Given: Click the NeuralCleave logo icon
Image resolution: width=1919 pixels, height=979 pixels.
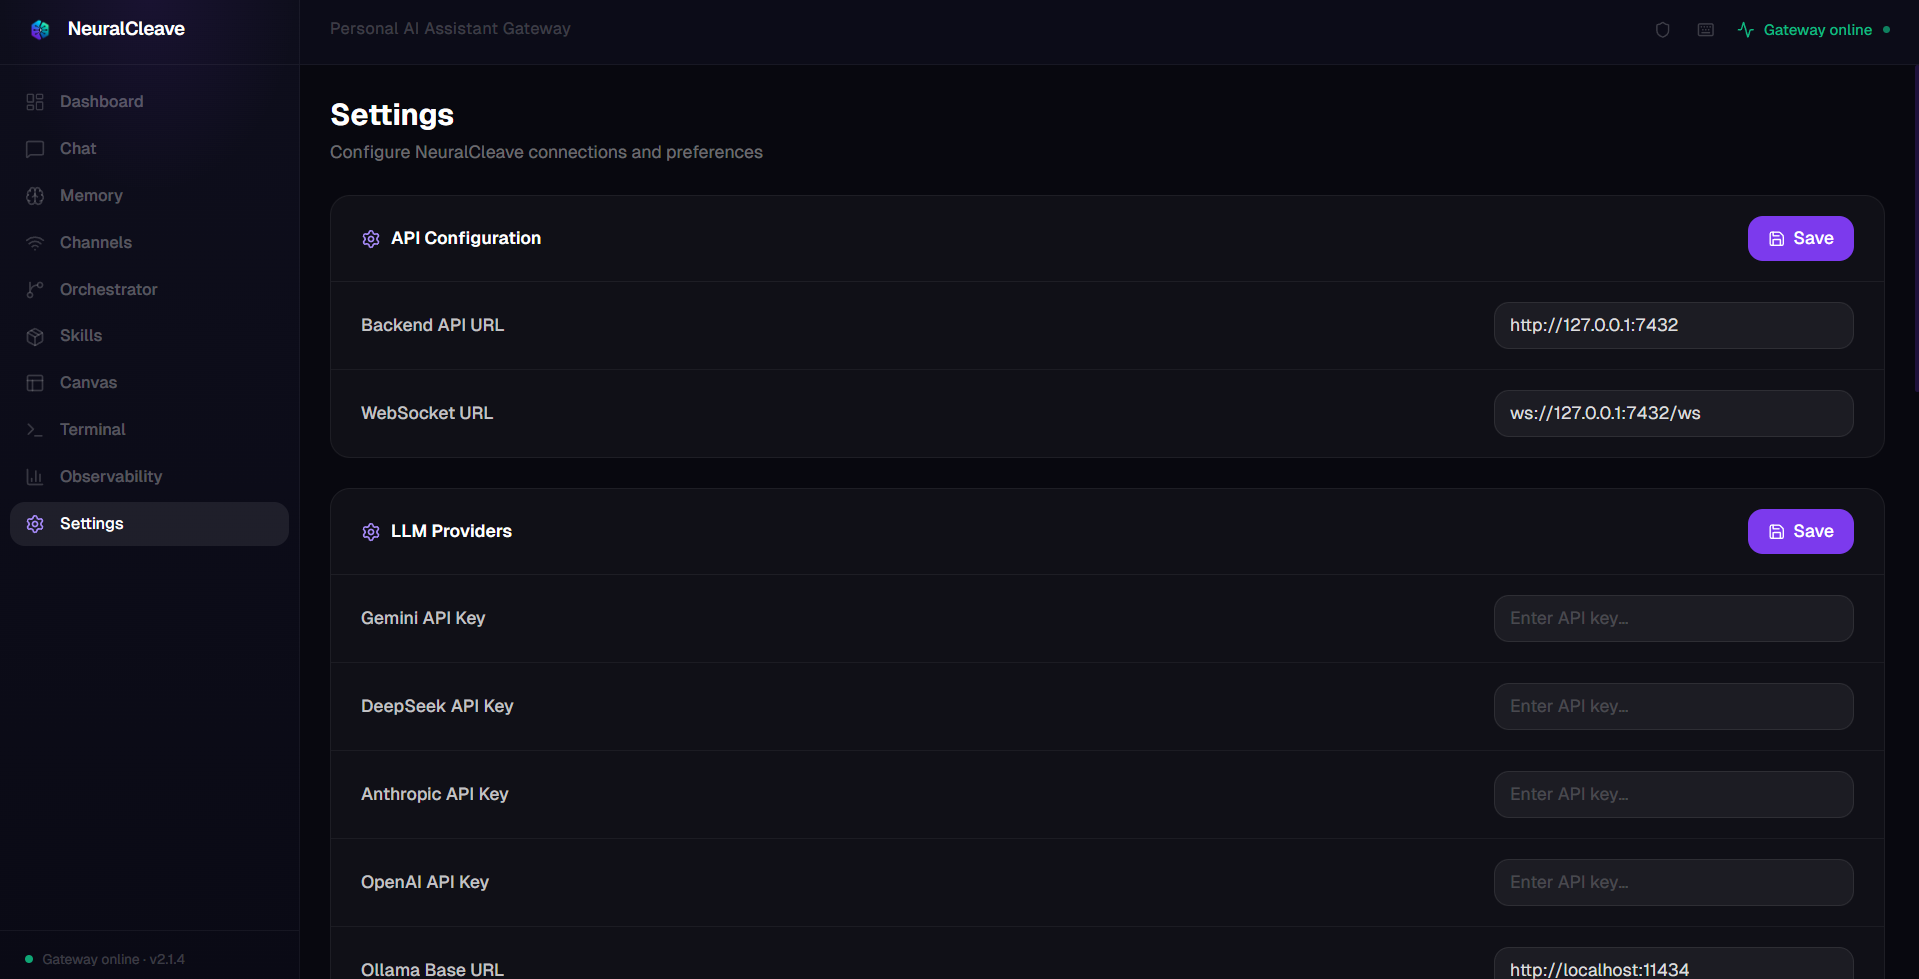Looking at the screenshot, I should (40, 30).
